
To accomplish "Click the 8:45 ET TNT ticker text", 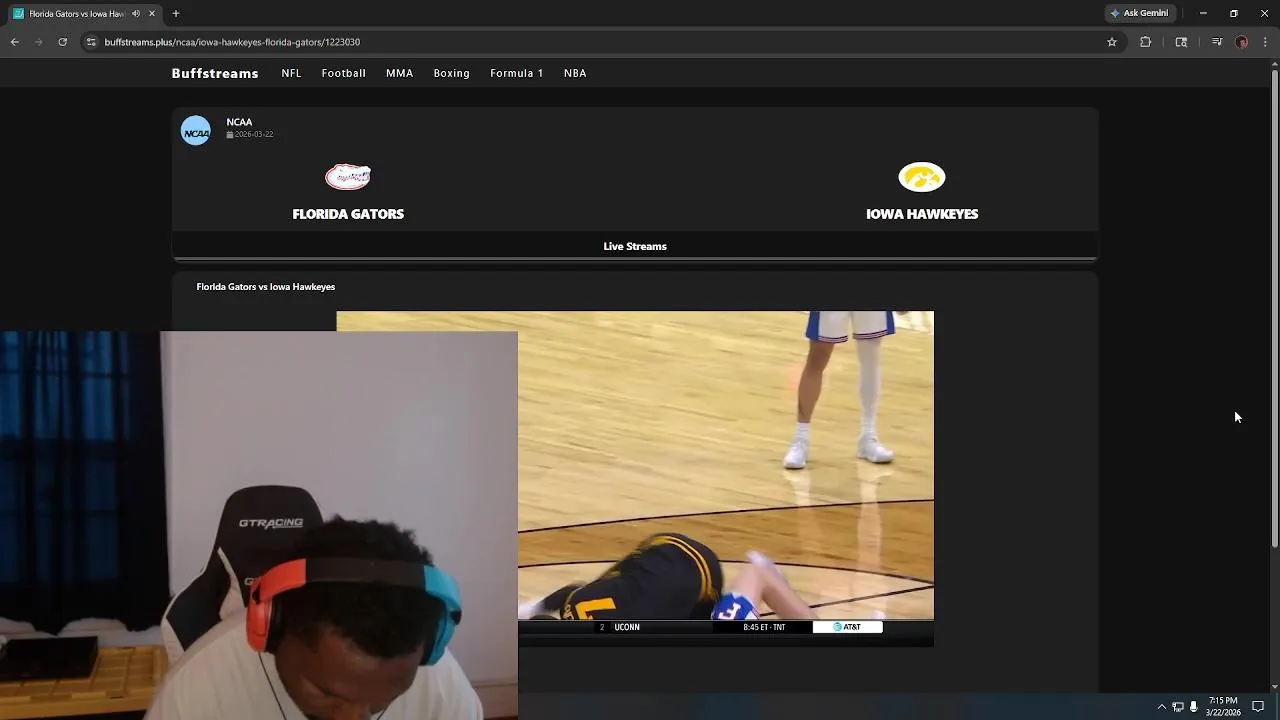I will click(764, 627).
